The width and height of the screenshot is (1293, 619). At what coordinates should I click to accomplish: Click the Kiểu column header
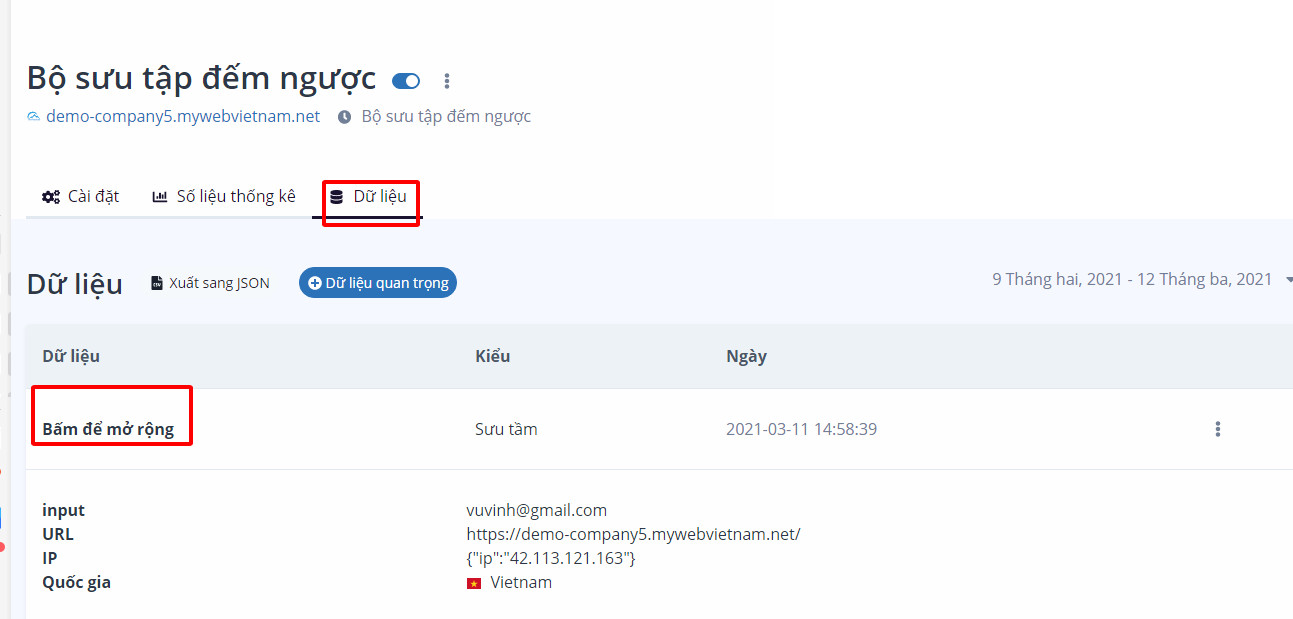(492, 356)
